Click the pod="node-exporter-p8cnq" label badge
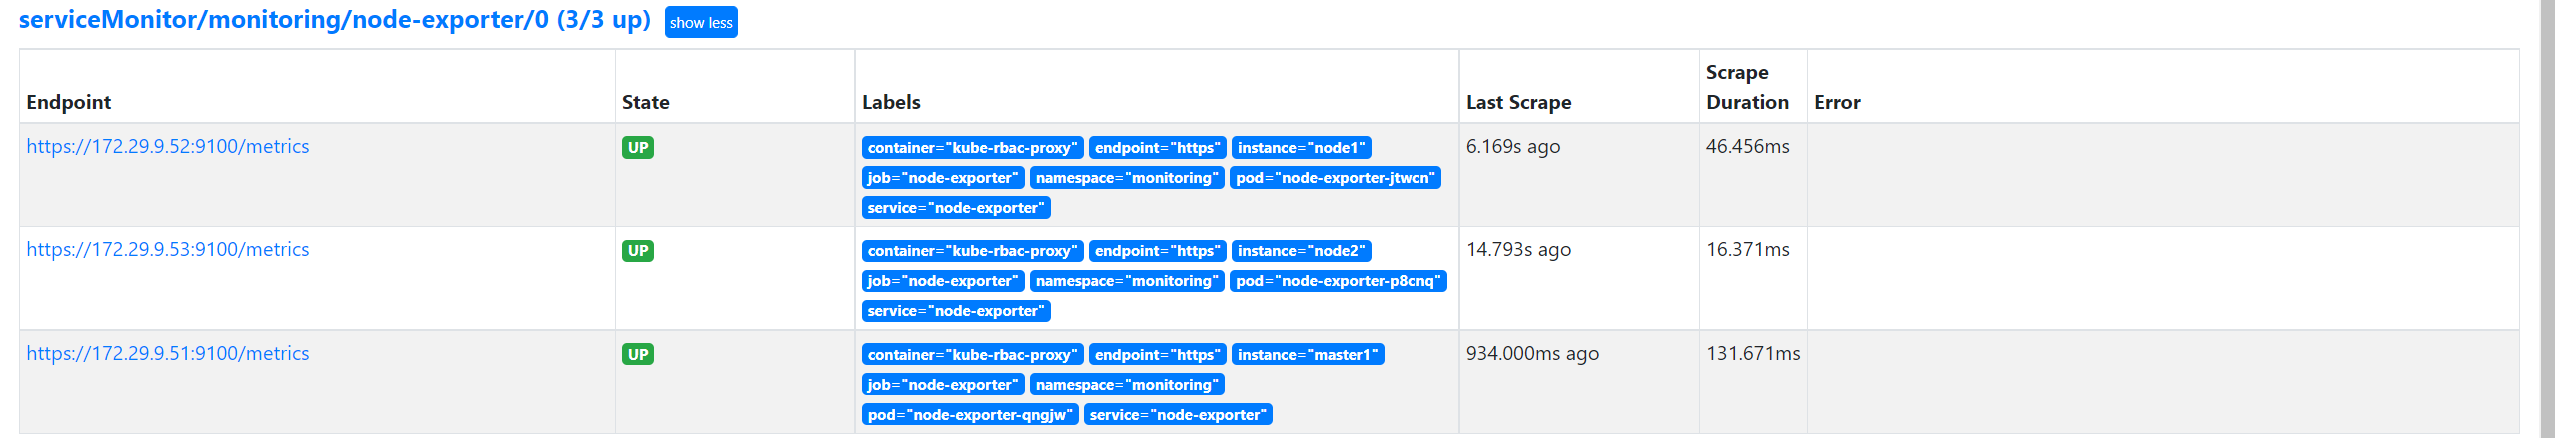Image resolution: width=2555 pixels, height=438 pixels. click(1338, 281)
